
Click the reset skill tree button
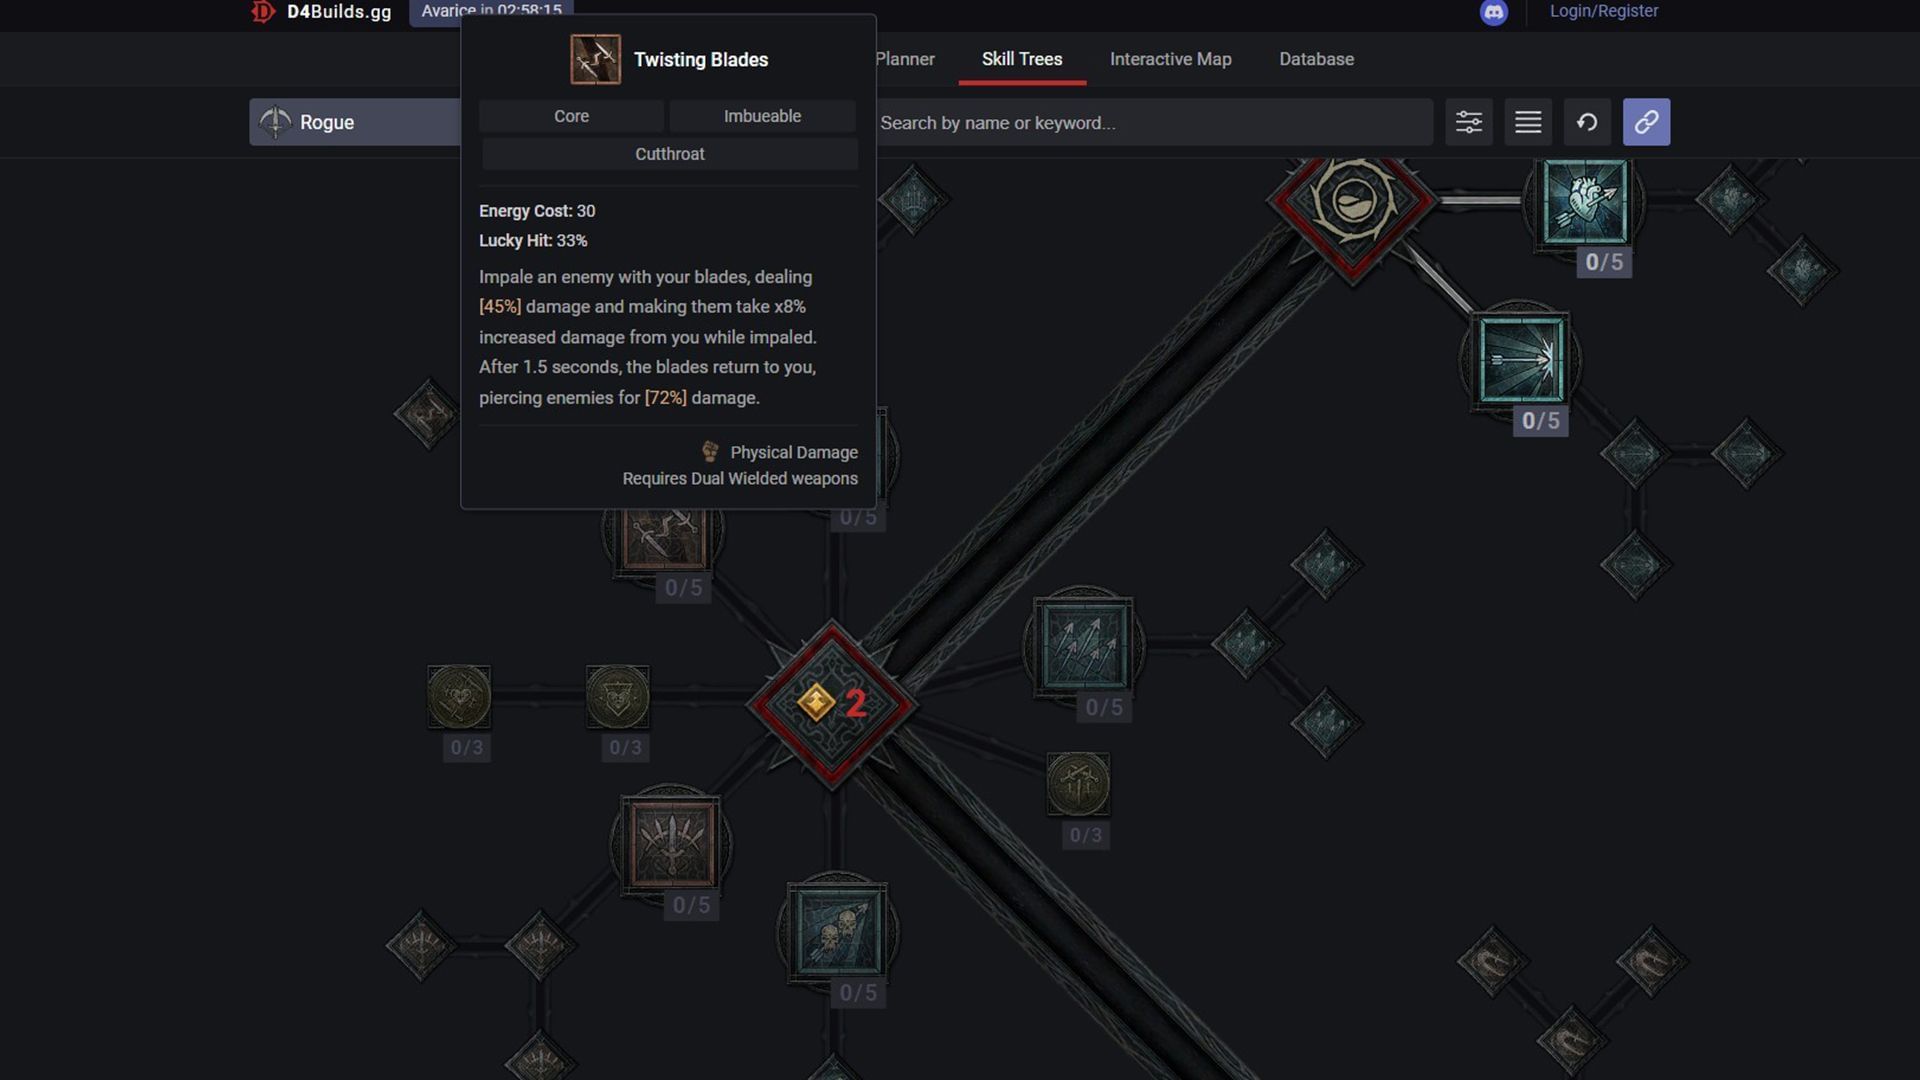1588,121
